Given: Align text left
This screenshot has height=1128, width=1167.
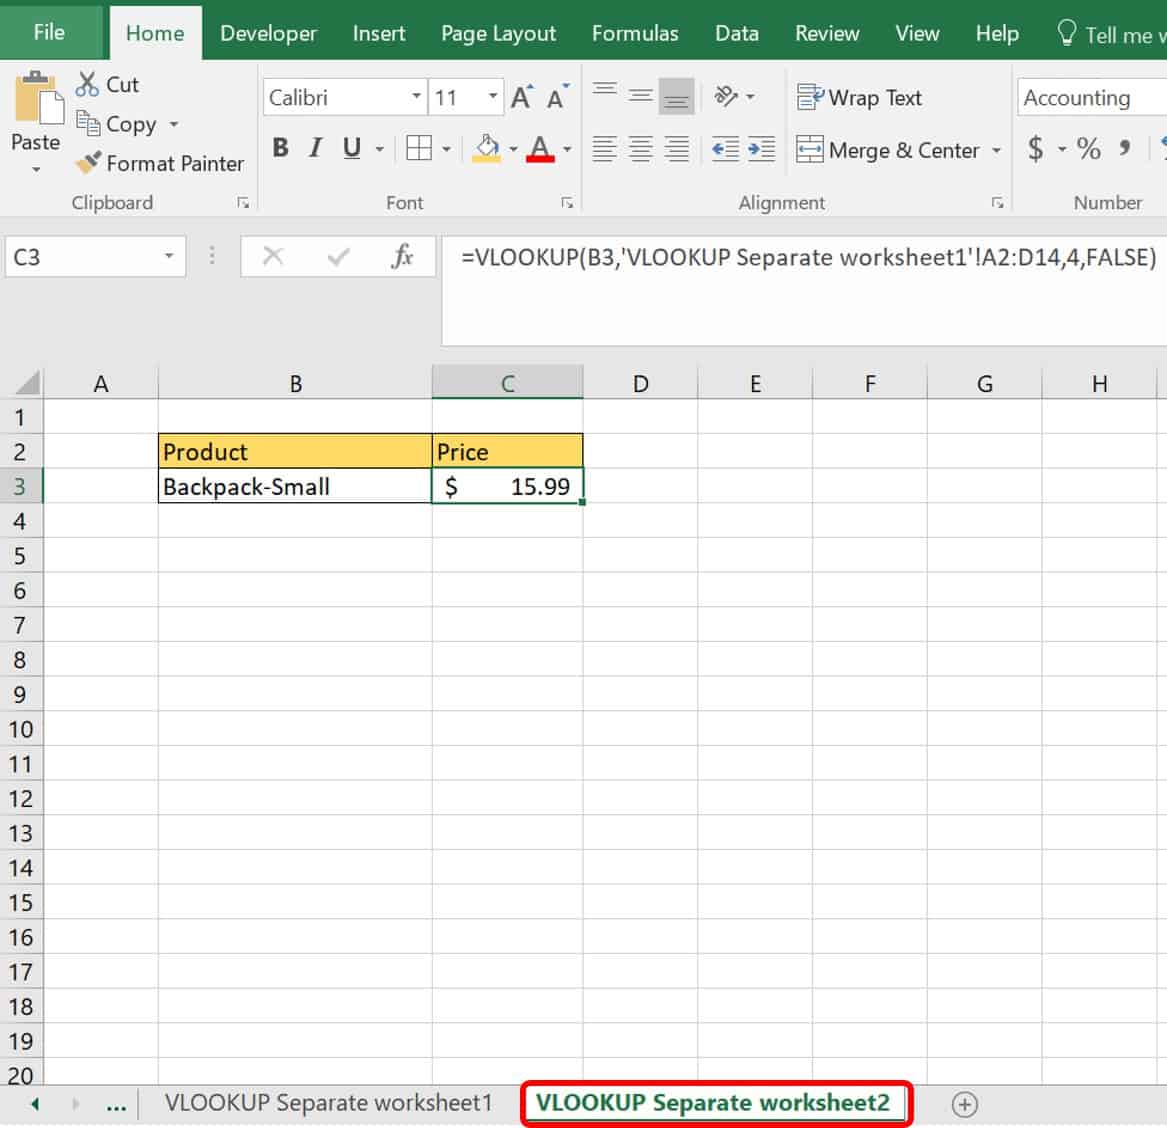Looking at the screenshot, I should click(604, 149).
